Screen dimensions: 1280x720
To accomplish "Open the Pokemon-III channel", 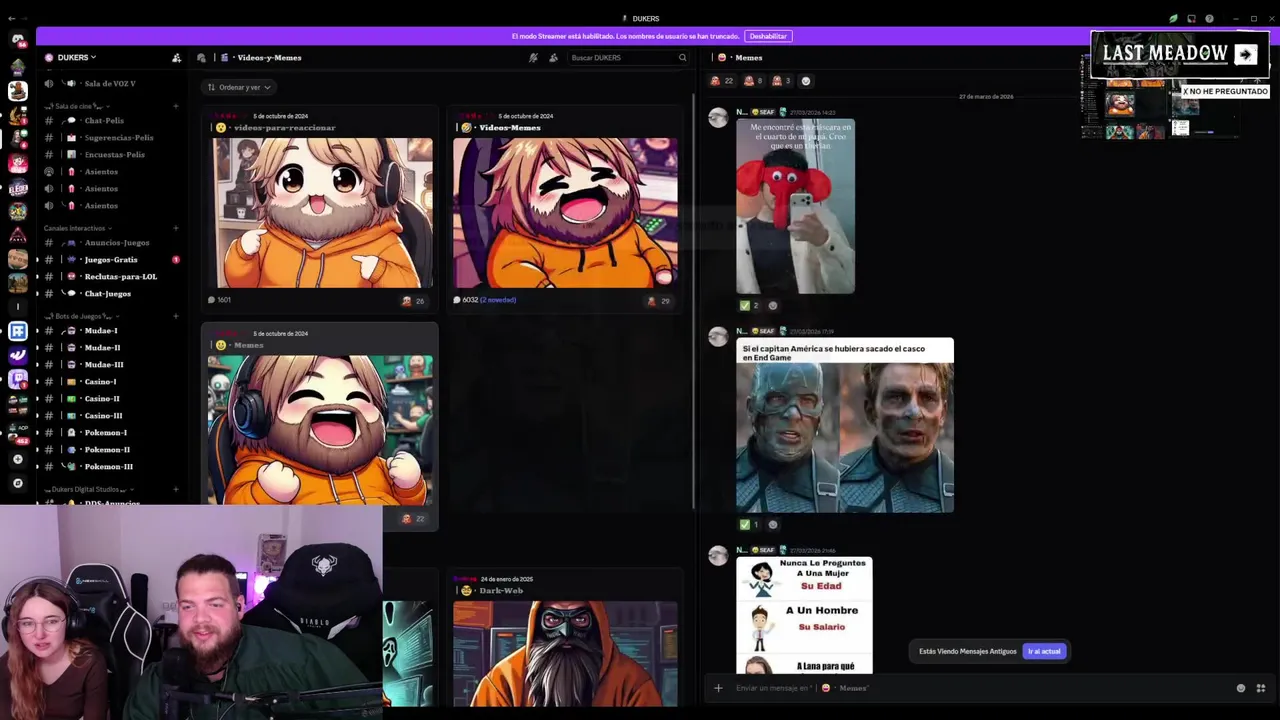I will [x=110, y=467].
